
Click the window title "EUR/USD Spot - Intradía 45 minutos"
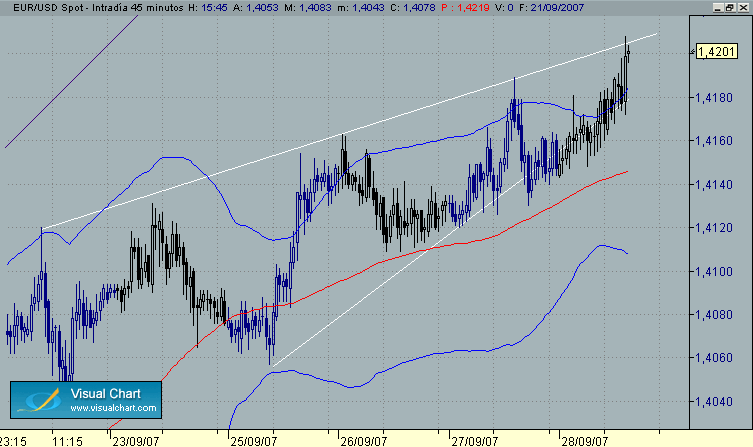point(98,8)
